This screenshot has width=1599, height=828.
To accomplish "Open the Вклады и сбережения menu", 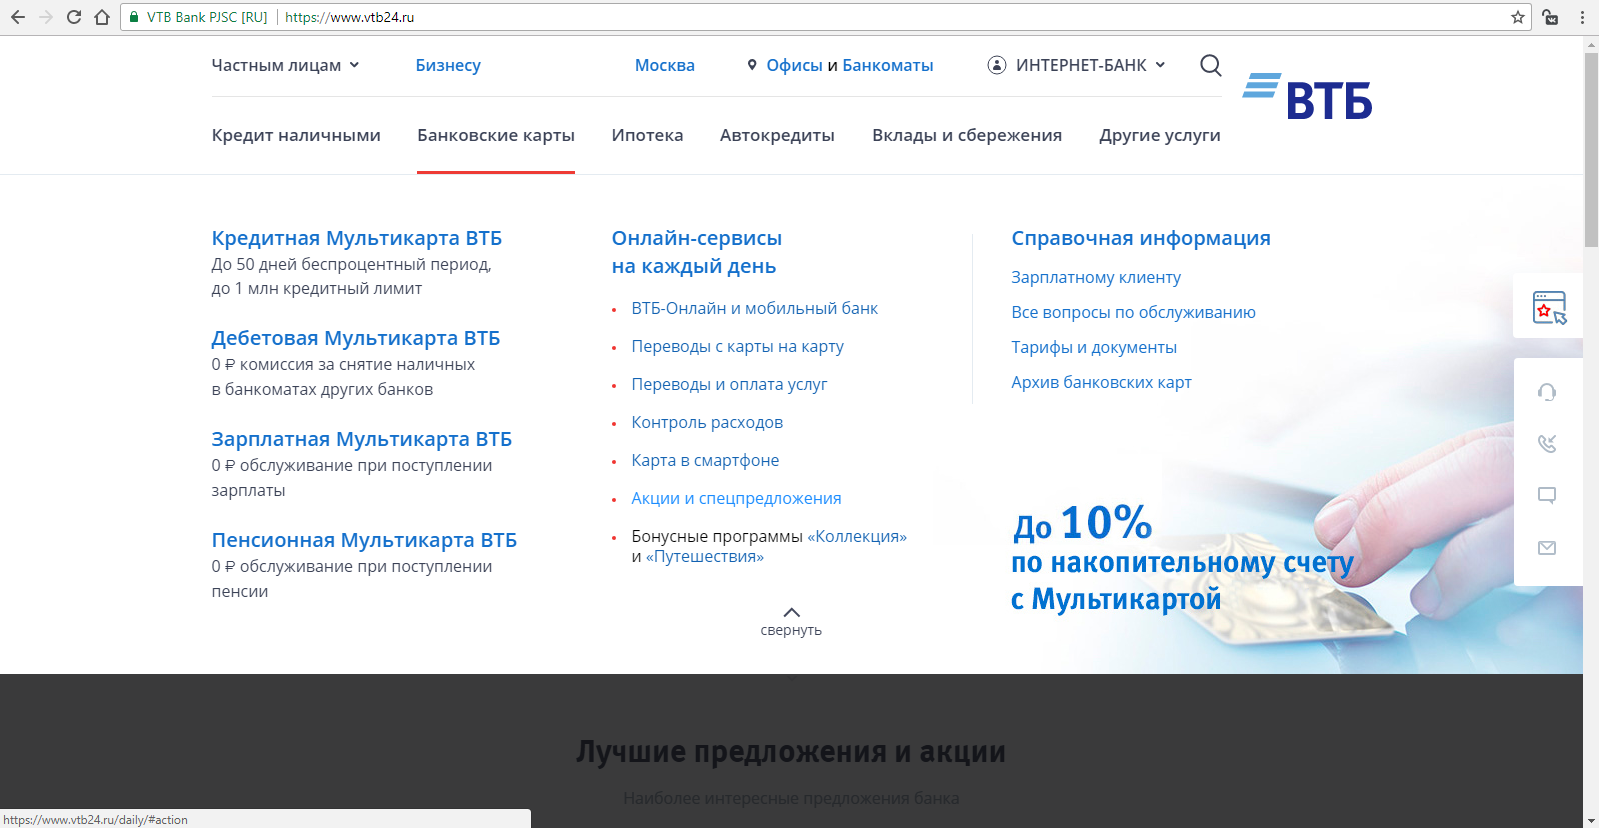I will [x=966, y=135].
